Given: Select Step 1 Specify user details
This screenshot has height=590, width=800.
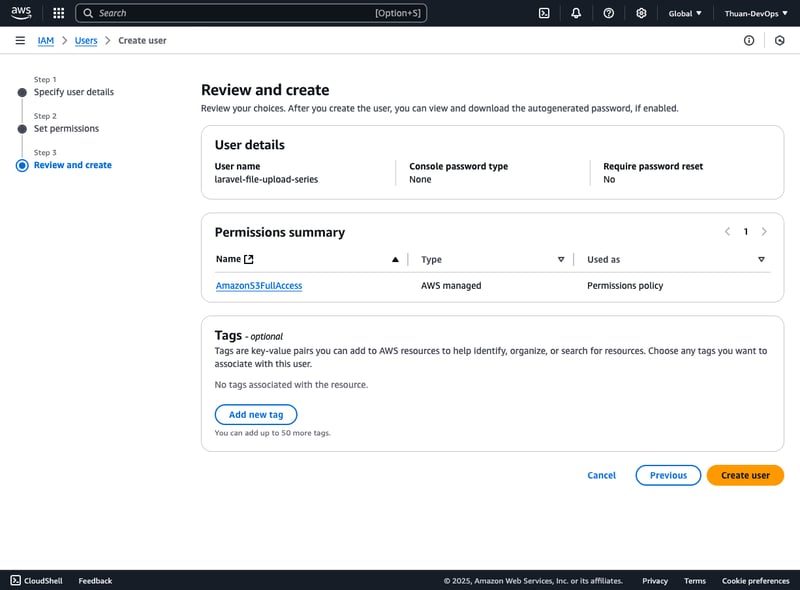Looking at the screenshot, I should coord(74,92).
